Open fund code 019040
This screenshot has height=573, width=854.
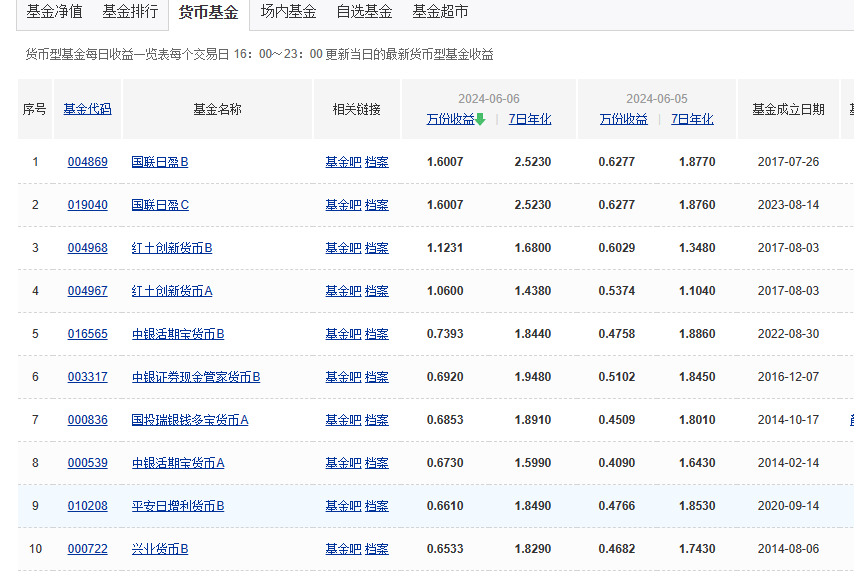pyautogui.click(x=88, y=205)
